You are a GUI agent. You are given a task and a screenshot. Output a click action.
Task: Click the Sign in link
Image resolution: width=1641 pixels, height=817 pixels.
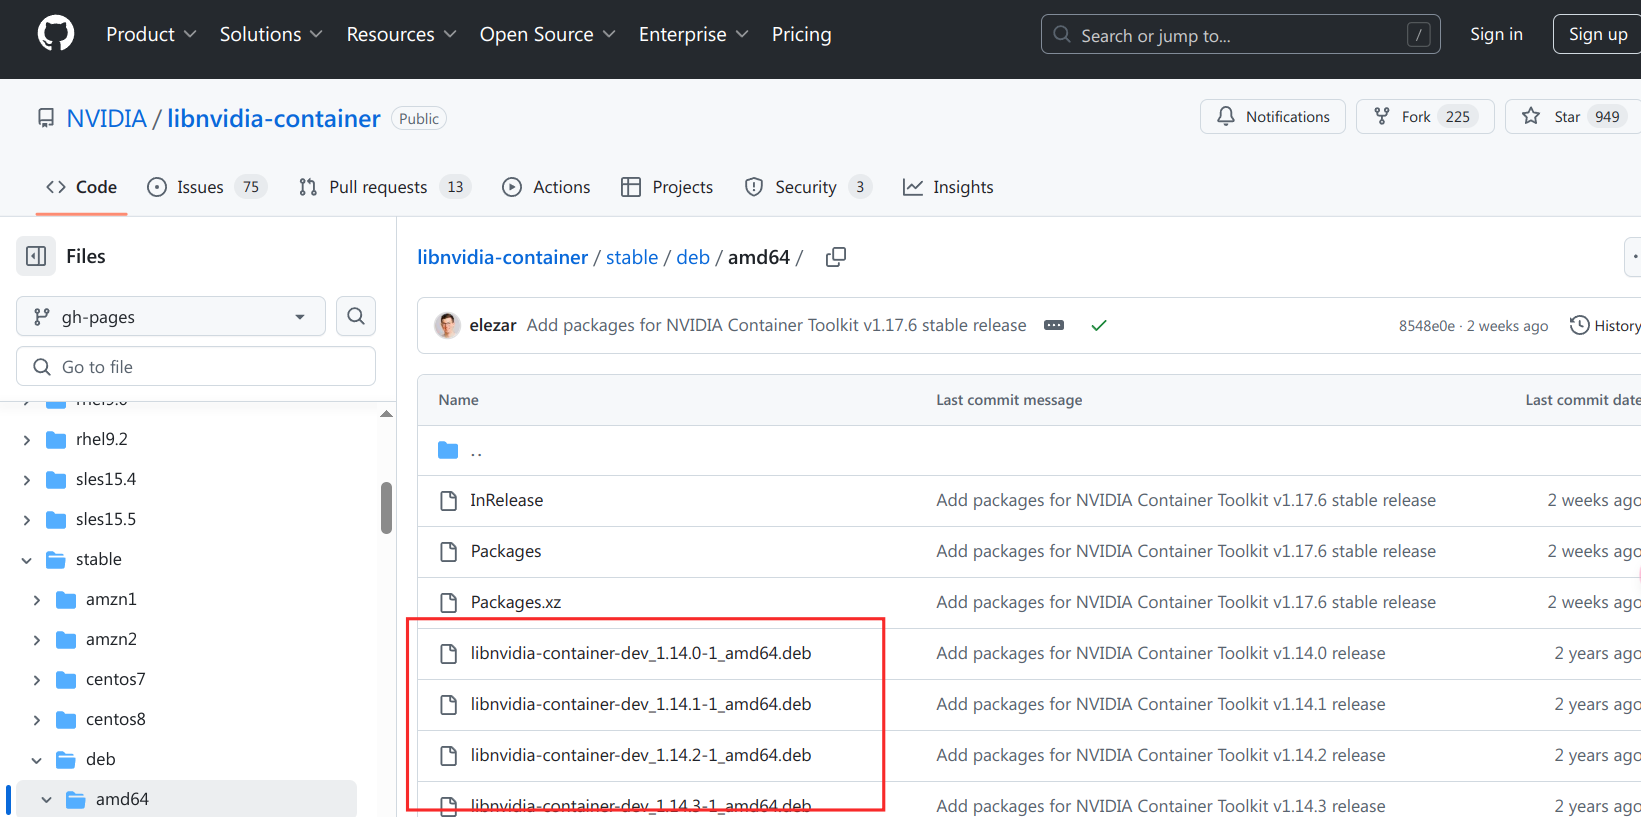1495,34
